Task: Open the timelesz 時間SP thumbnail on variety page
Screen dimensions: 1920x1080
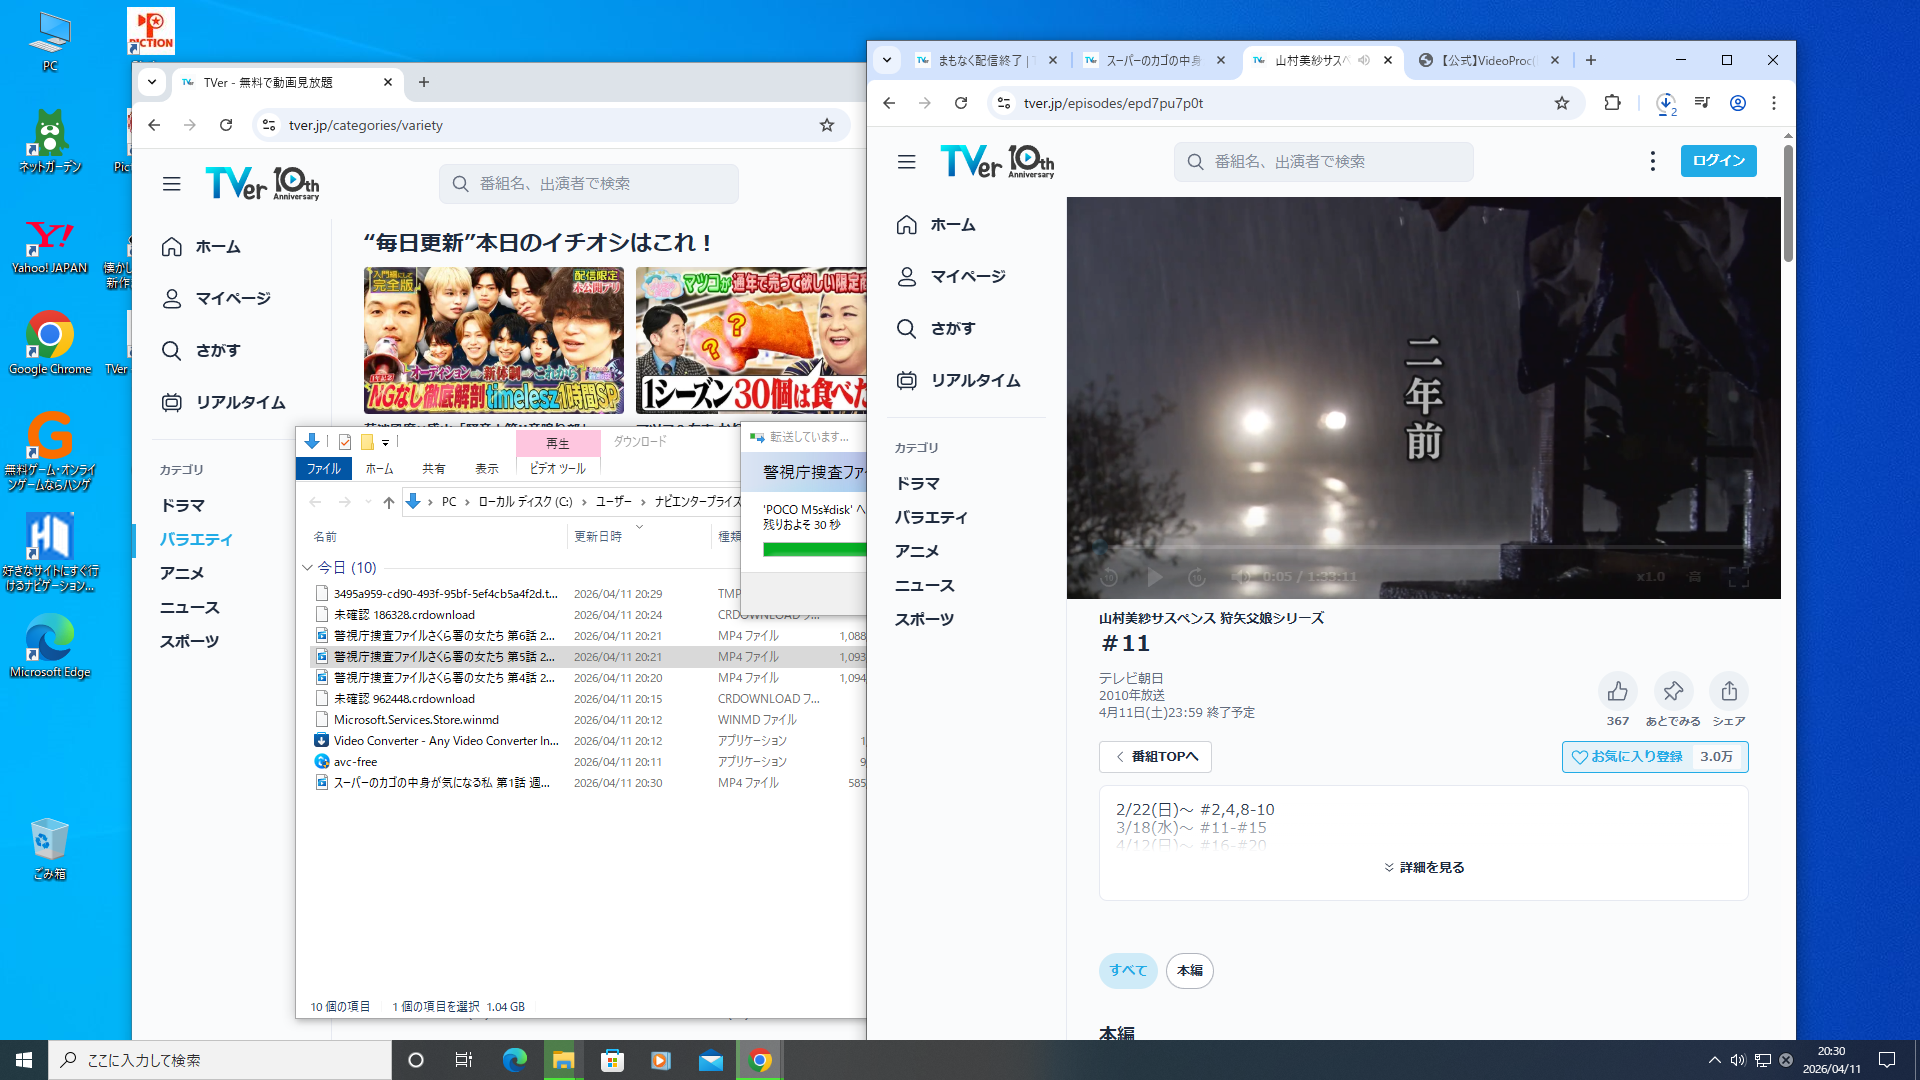Action: pos(494,340)
